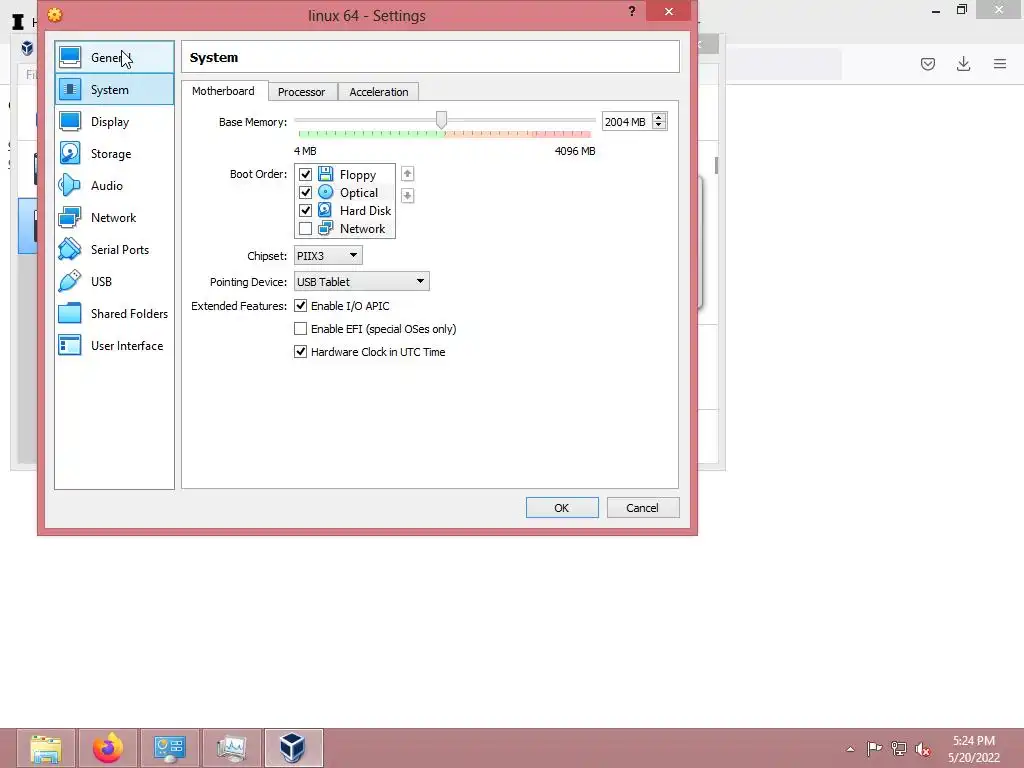Open Storage settings disk icon

(x=70, y=153)
